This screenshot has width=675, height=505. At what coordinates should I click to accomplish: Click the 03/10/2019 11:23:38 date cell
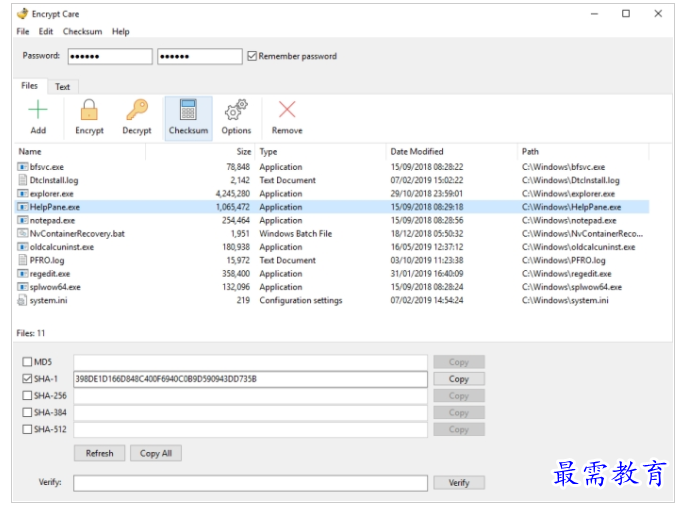(427, 260)
